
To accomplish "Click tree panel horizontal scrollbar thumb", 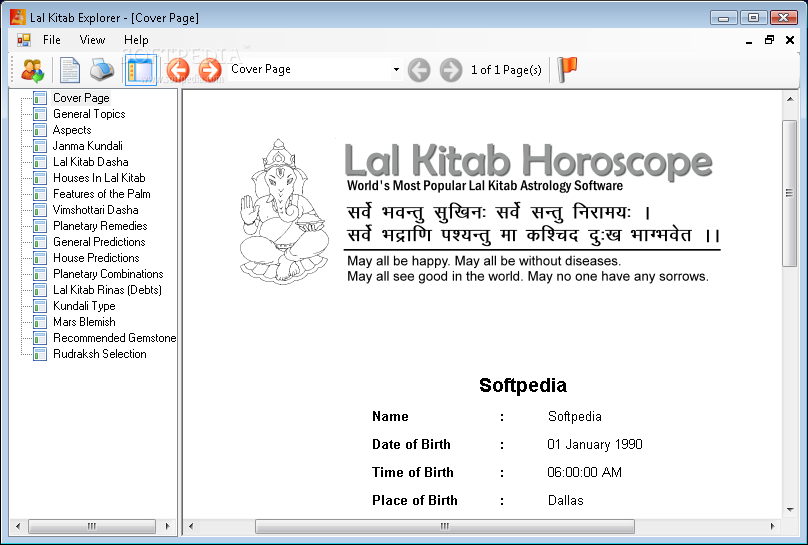I will 92,526.
